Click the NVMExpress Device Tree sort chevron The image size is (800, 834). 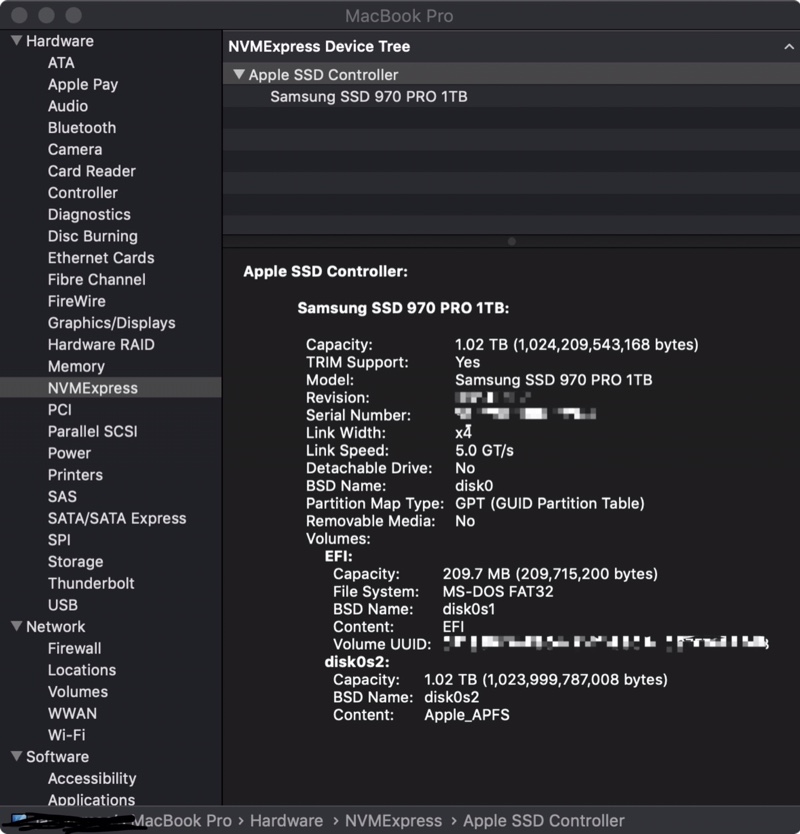(789, 47)
